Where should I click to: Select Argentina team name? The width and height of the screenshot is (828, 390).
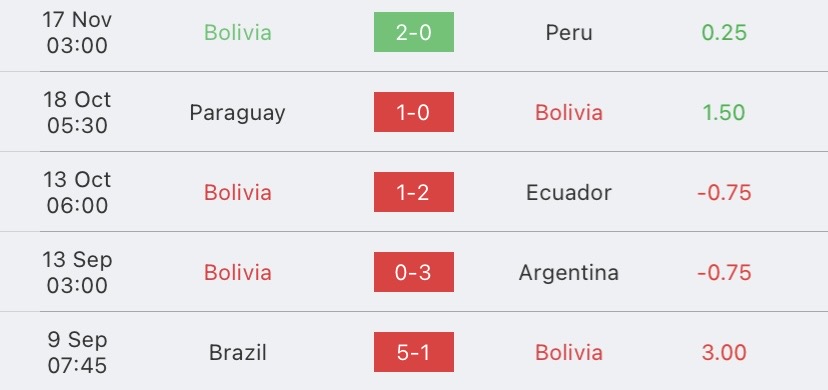[569, 273]
